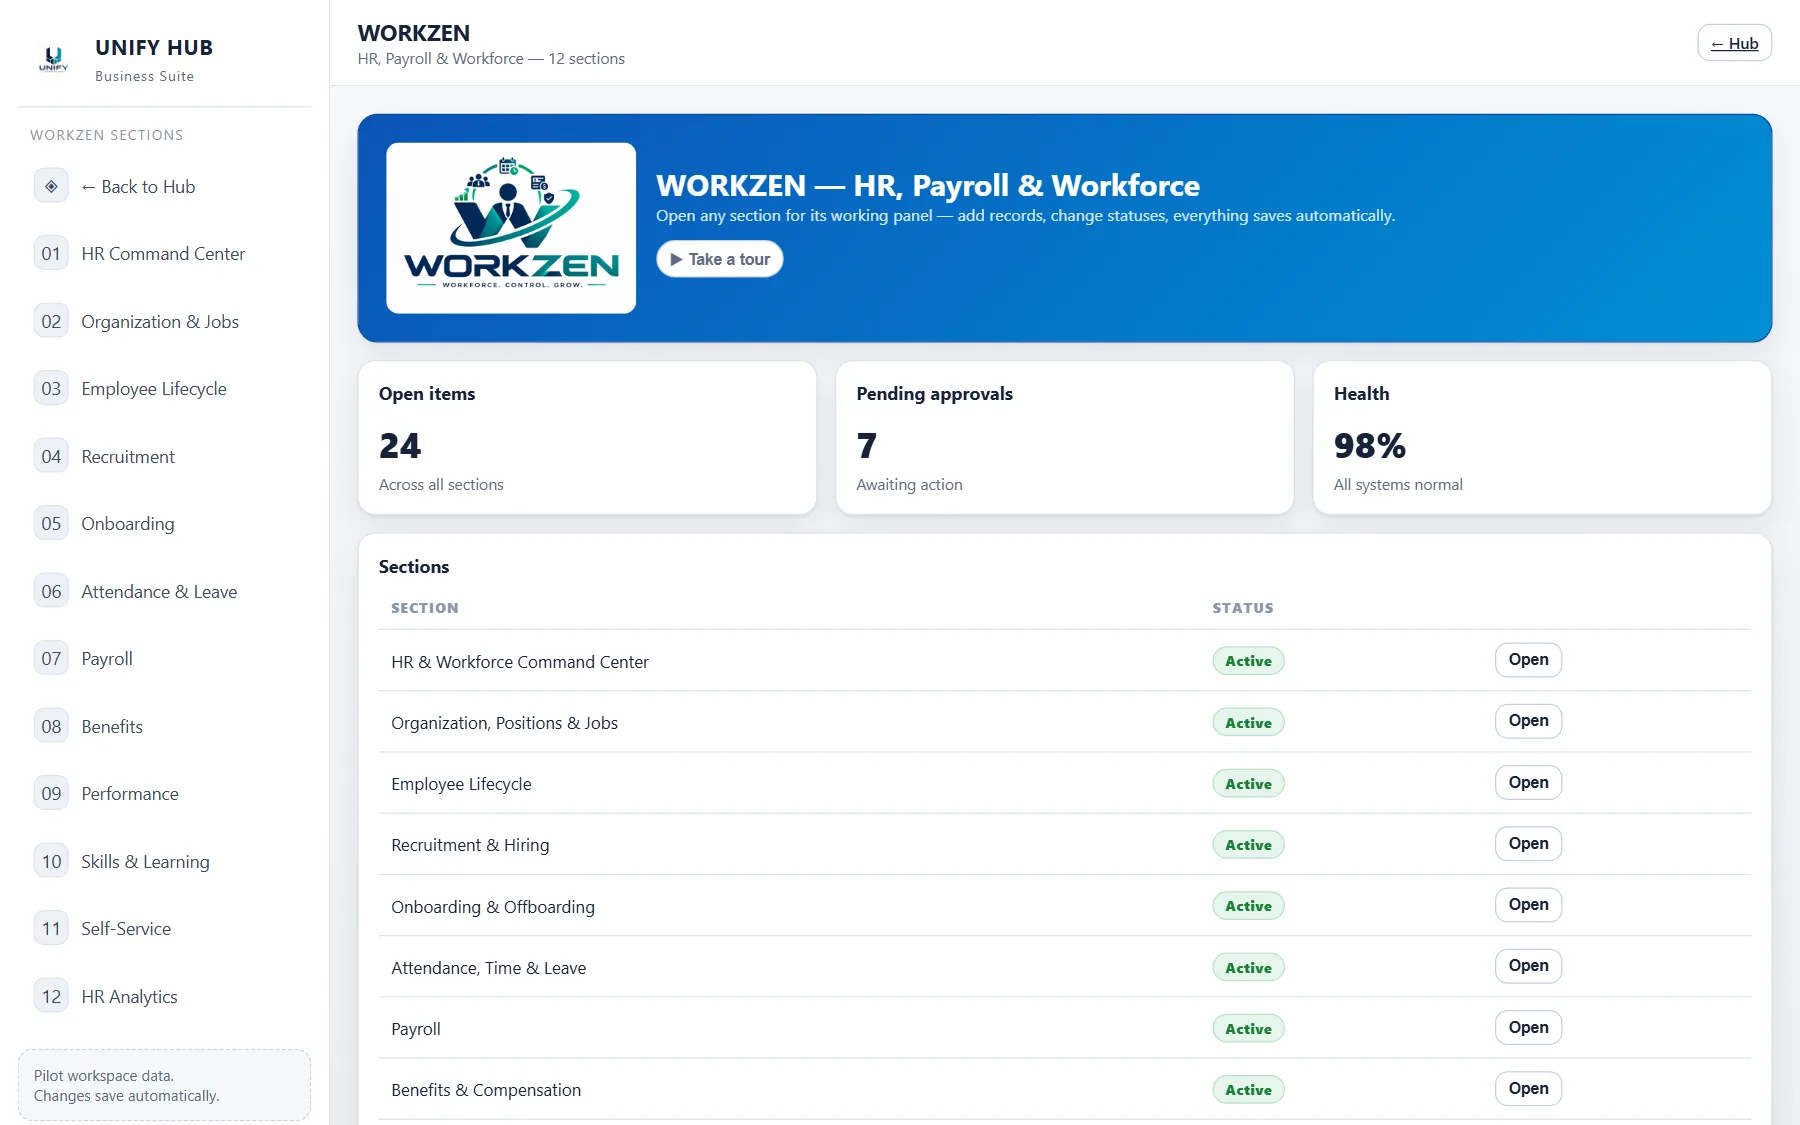Image resolution: width=1800 pixels, height=1125 pixels.
Task: Click Active badge for Recruitment & Hiring
Action: tap(1248, 845)
